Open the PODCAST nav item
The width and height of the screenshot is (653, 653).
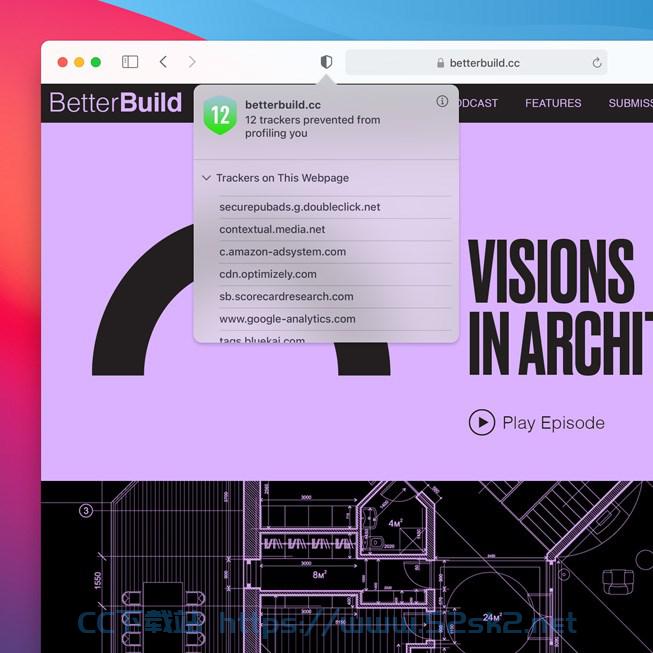478,103
